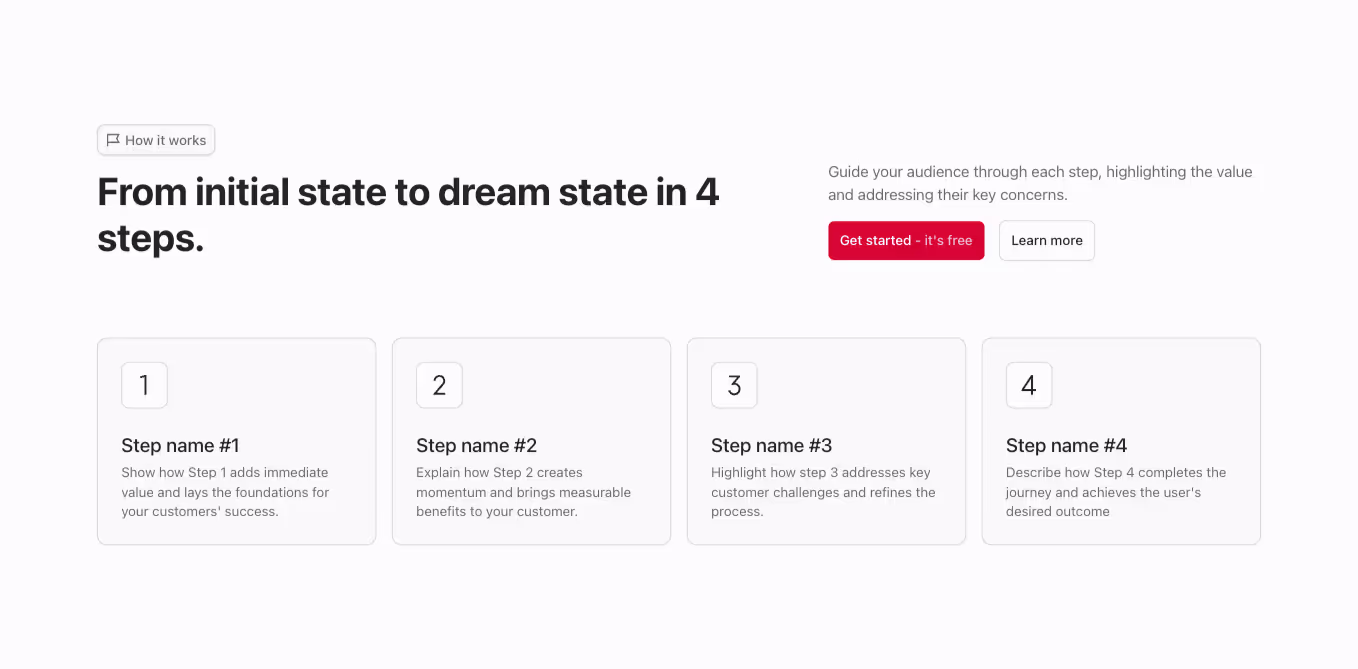Click the main headline about dream state
Screen dimensions: 1358x669
click(408, 214)
